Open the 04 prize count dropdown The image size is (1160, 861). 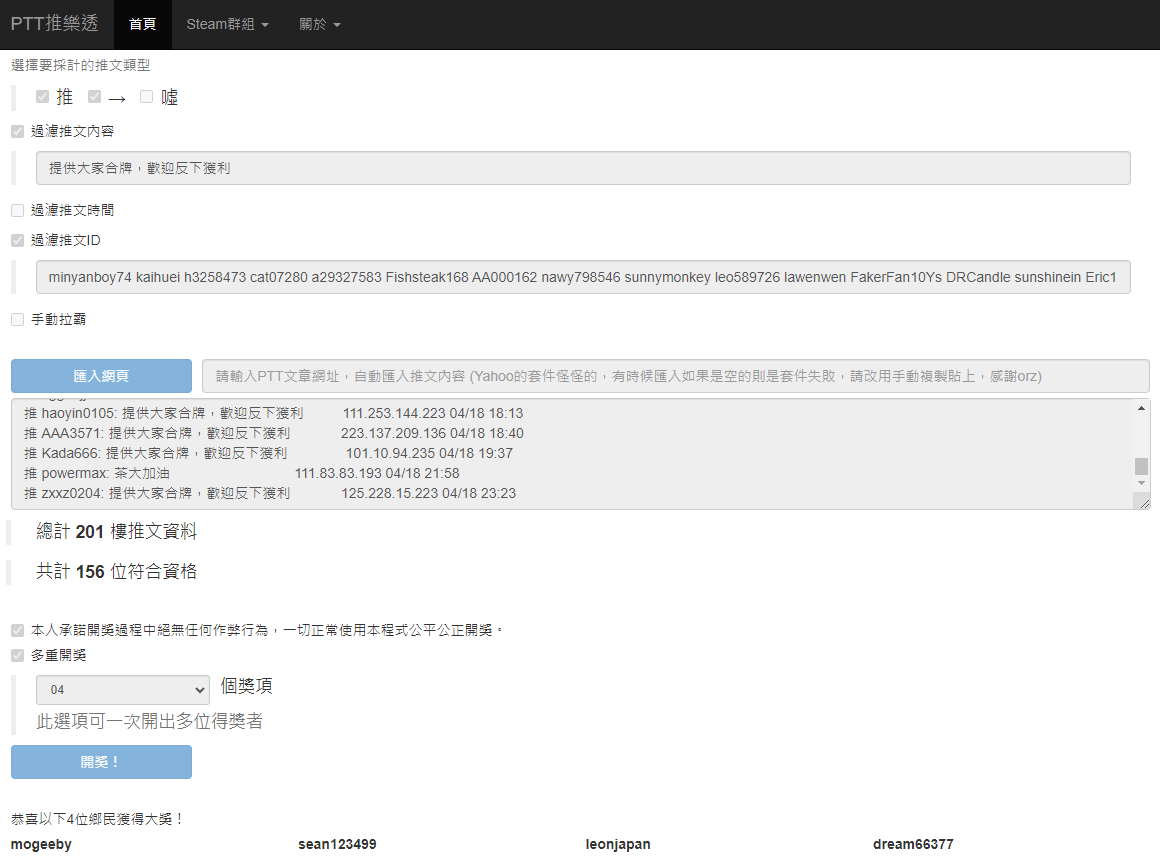pos(123,689)
